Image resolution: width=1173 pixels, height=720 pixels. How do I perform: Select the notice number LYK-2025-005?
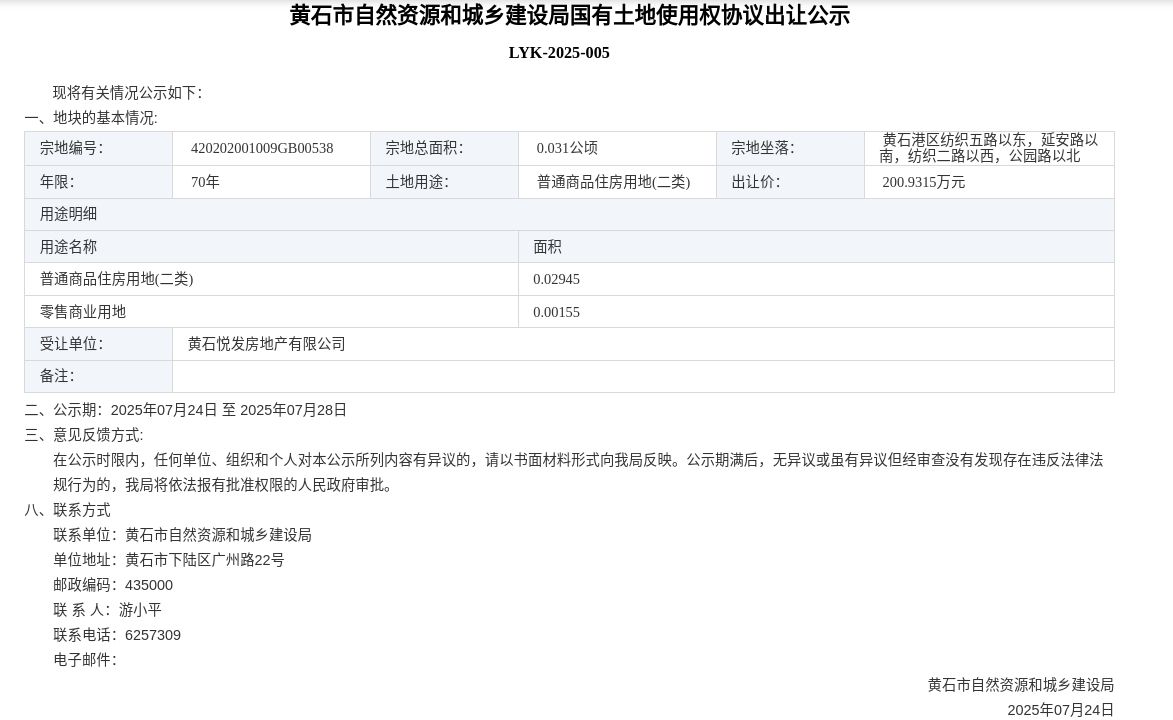tap(559, 53)
